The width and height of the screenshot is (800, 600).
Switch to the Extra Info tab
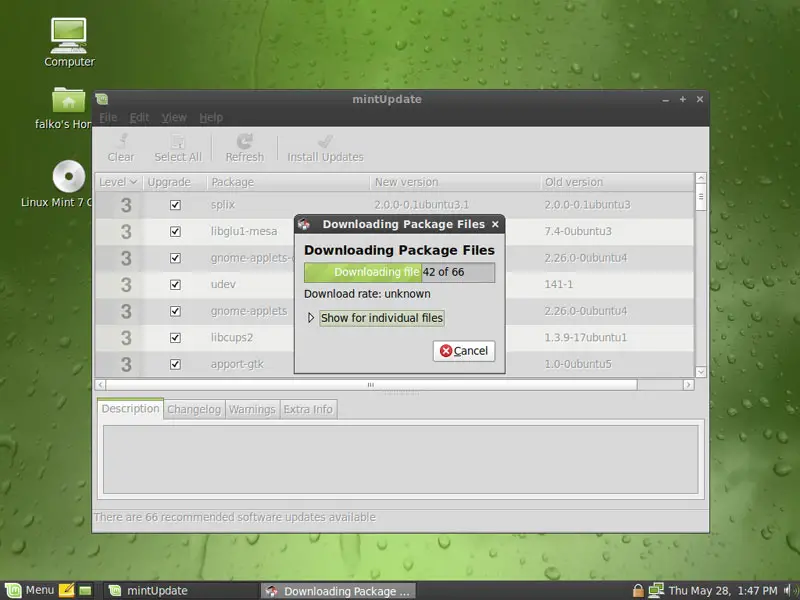308,409
